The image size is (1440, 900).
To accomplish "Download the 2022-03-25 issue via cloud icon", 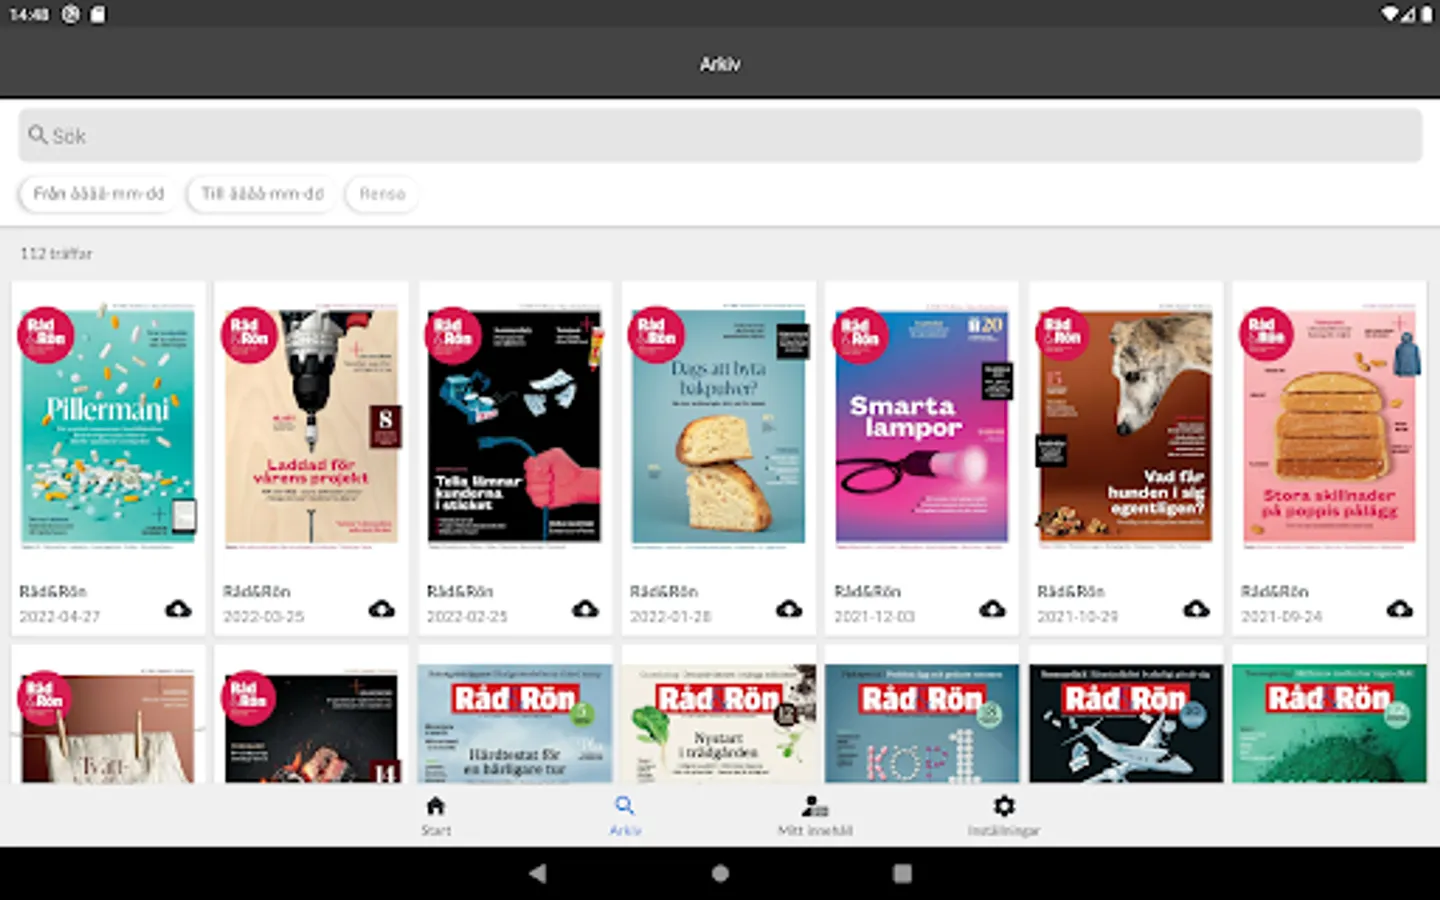I will (381, 609).
